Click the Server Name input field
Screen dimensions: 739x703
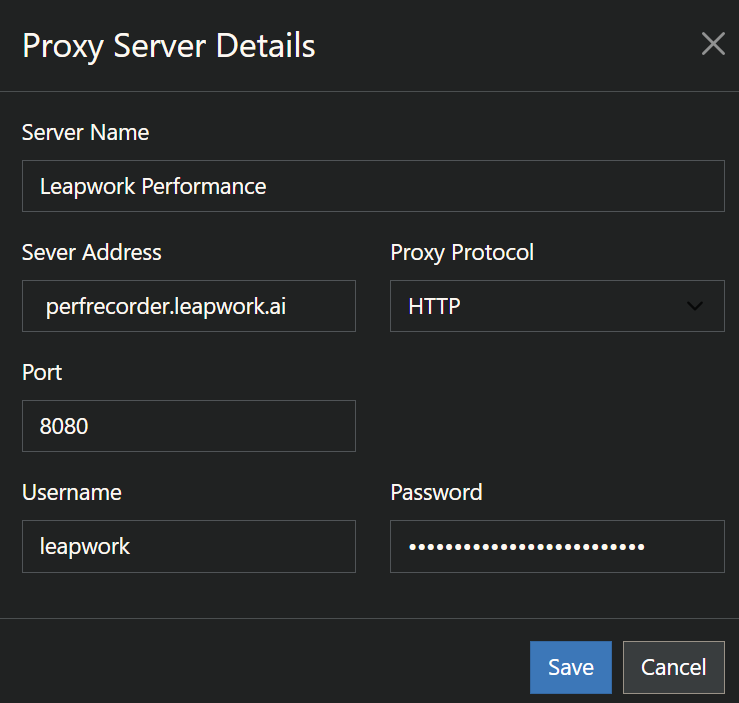(x=373, y=186)
